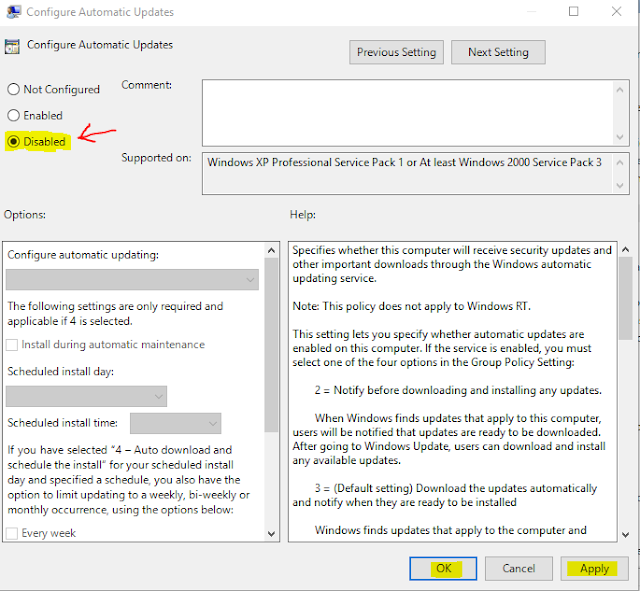Click Help panel scroll up arrow
Viewport: 640px width, 591px height.
(625, 249)
